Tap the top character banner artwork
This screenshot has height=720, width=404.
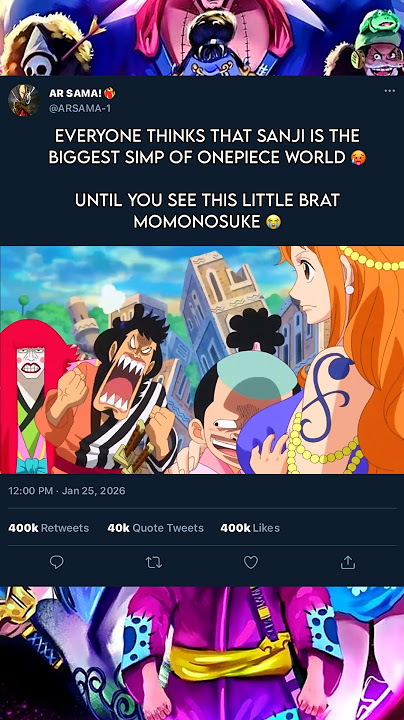pyautogui.click(x=202, y=38)
